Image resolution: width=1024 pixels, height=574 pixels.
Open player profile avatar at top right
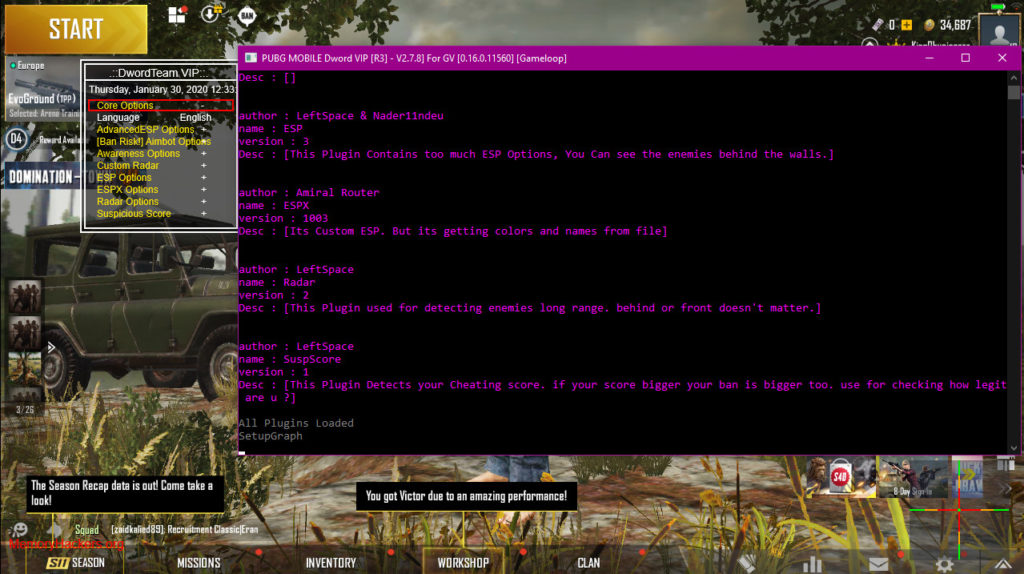click(x=999, y=31)
